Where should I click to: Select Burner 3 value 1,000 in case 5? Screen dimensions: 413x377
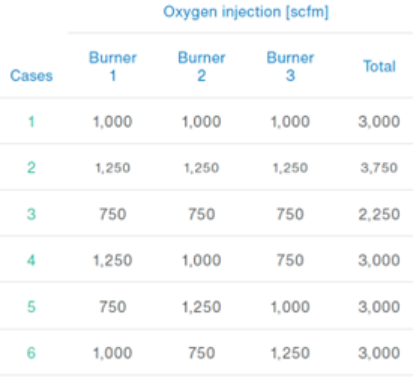point(290,306)
